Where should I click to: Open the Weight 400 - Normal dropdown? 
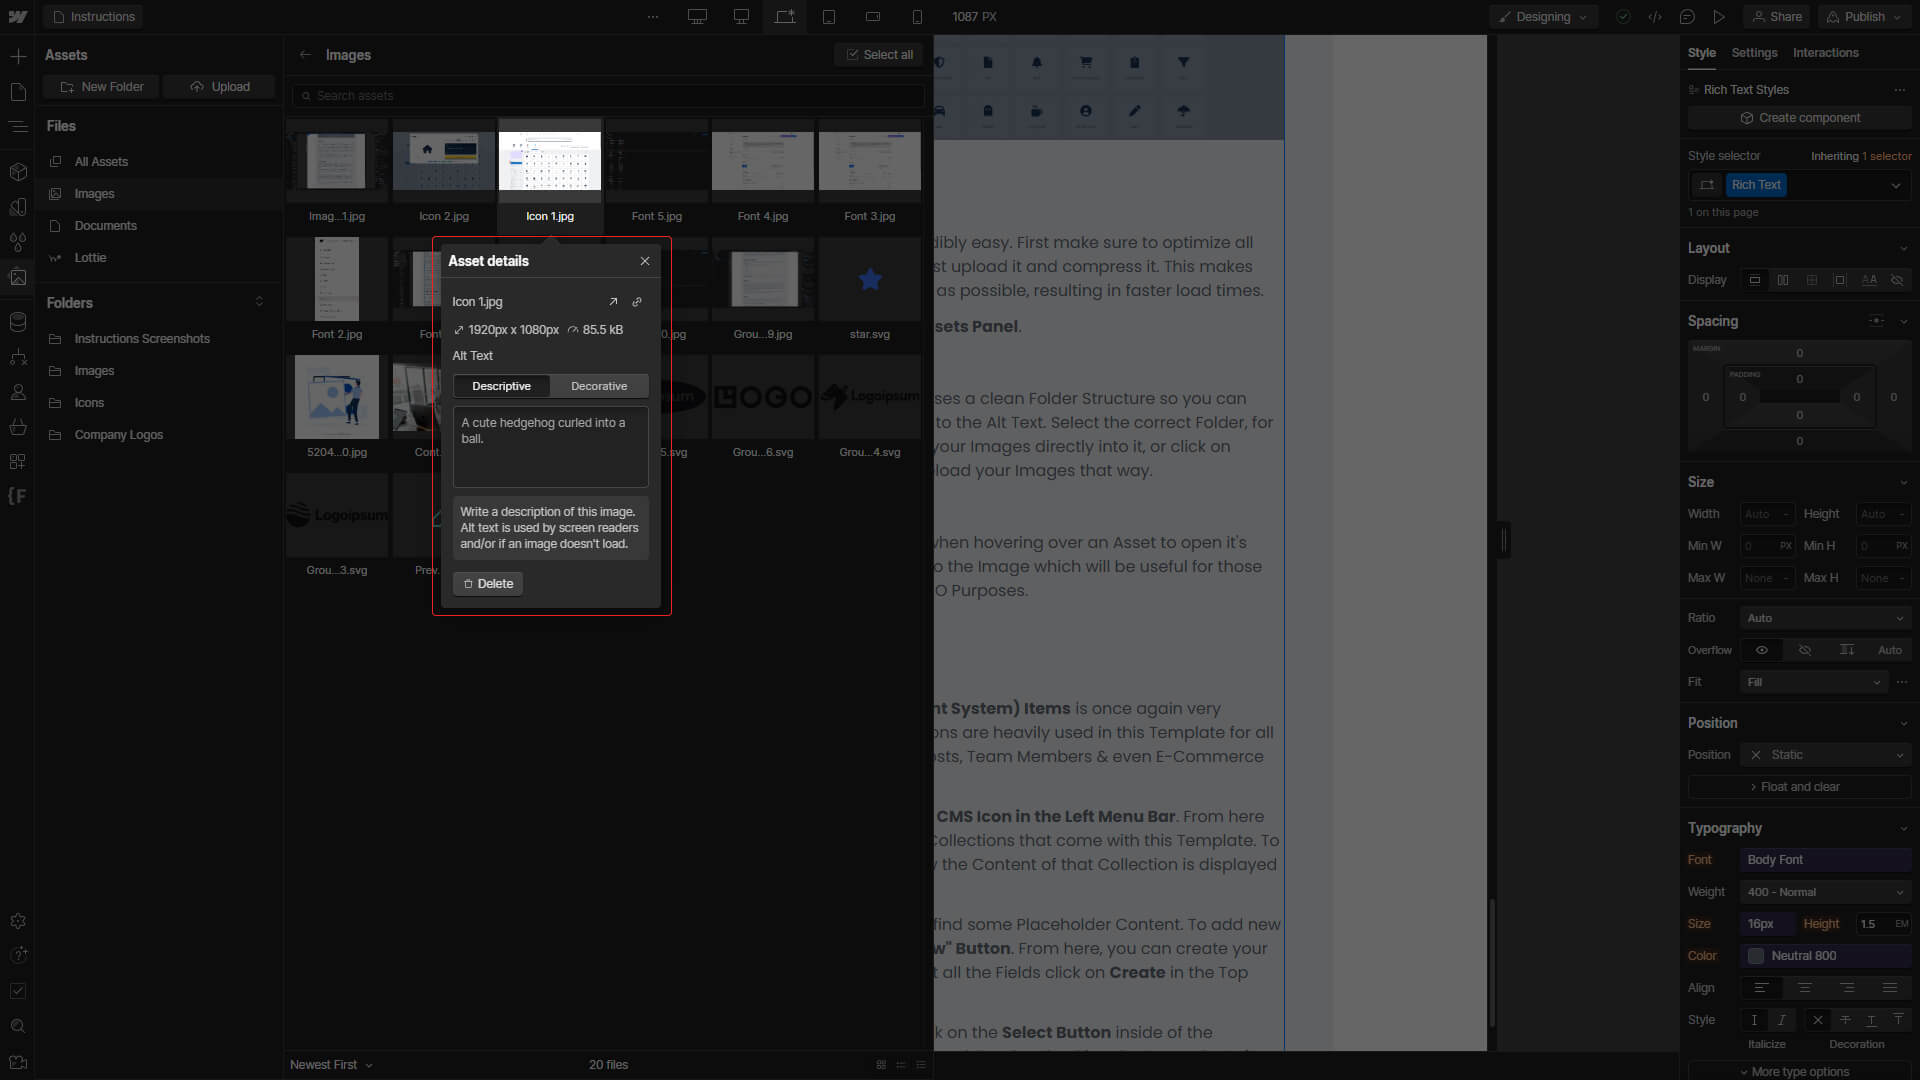click(x=1826, y=892)
